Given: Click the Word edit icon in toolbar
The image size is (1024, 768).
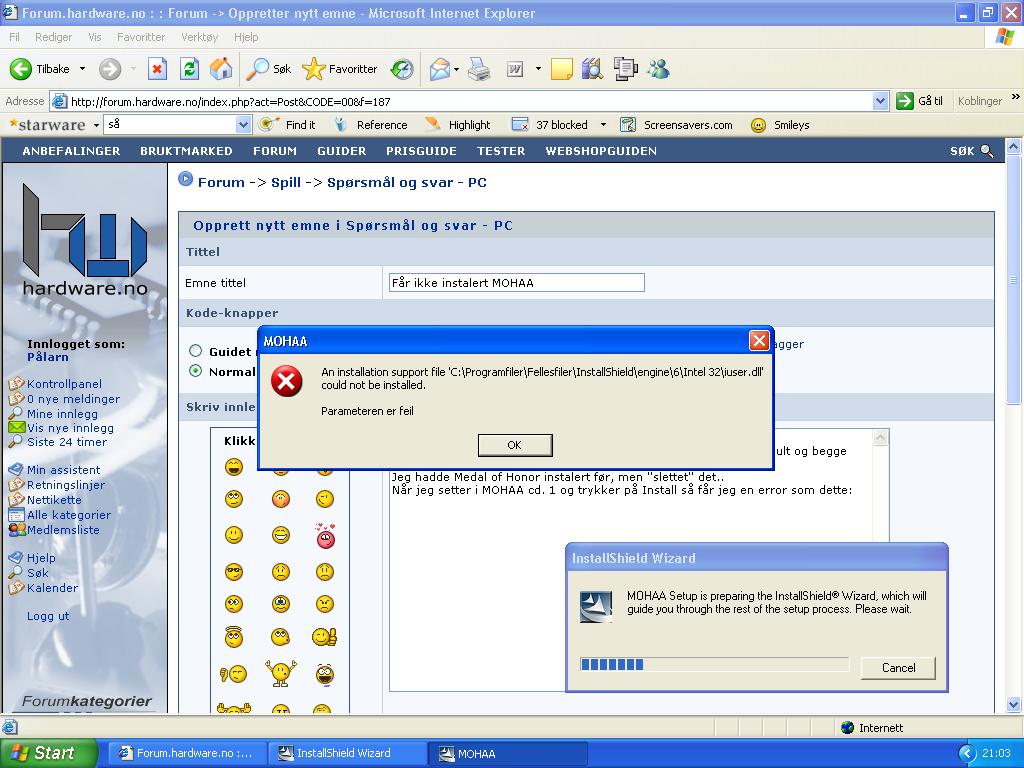Looking at the screenshot, I should [515, 69].
